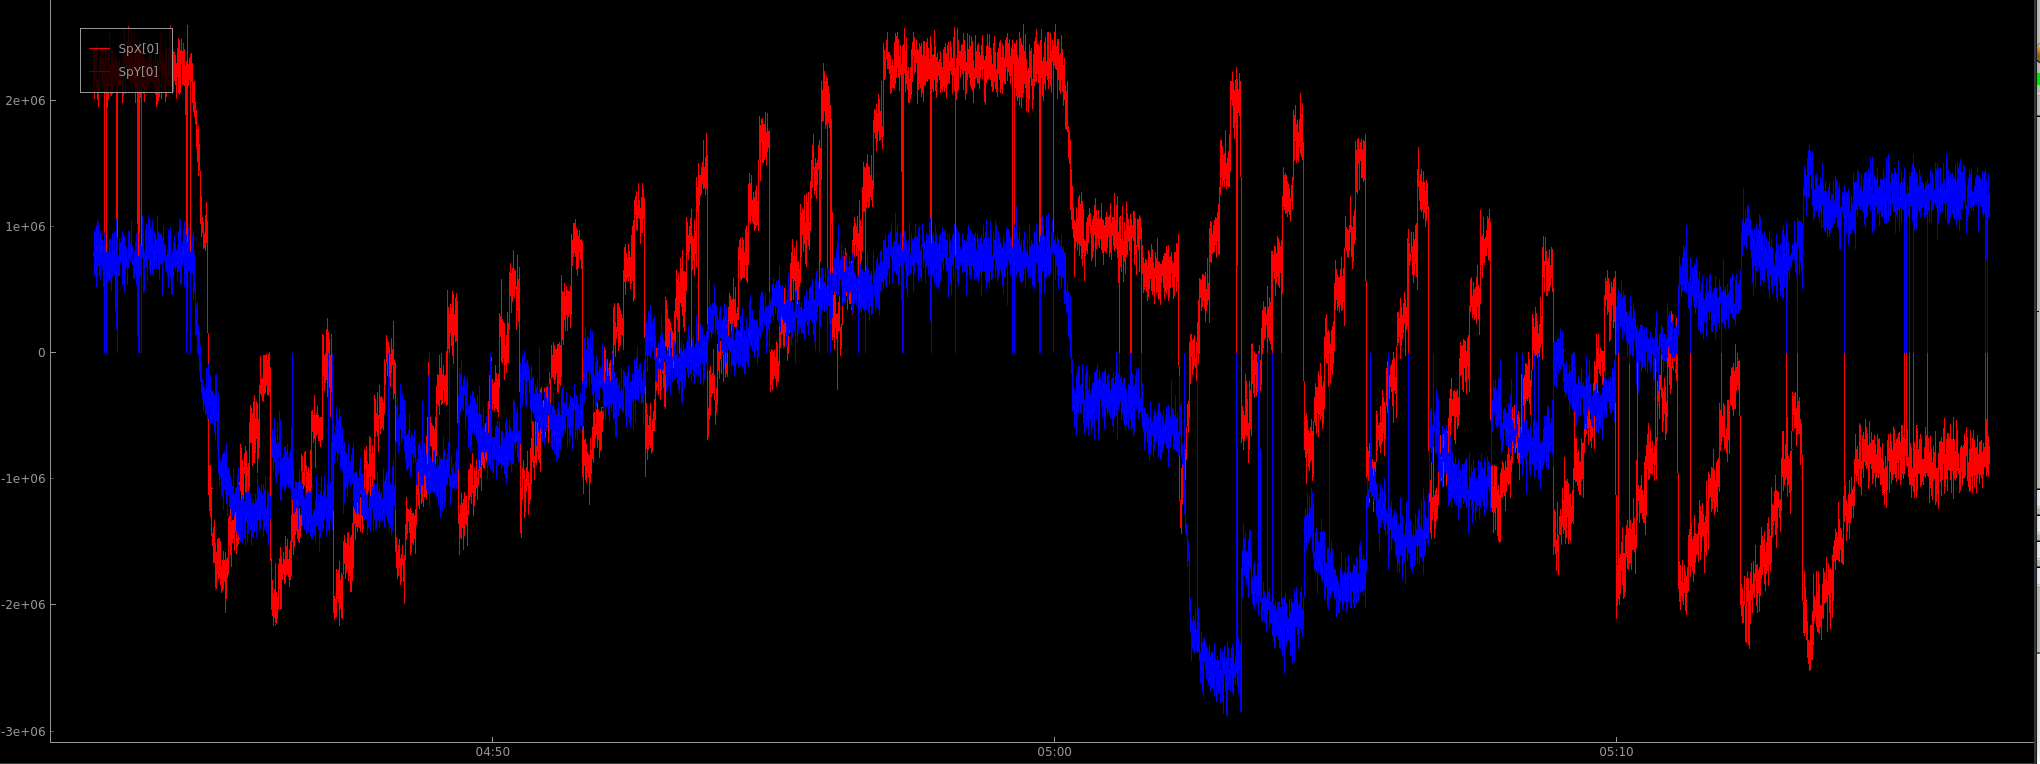Click the blue SpY plateau before 05:00
This screenshot has height=764, width=2040.
click(x=970, y=255)
